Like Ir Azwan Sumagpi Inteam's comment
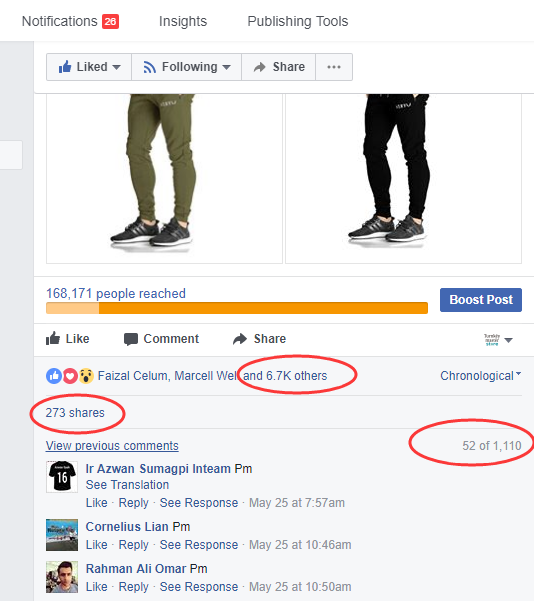 pyautogui.click(x=97, y=503)
